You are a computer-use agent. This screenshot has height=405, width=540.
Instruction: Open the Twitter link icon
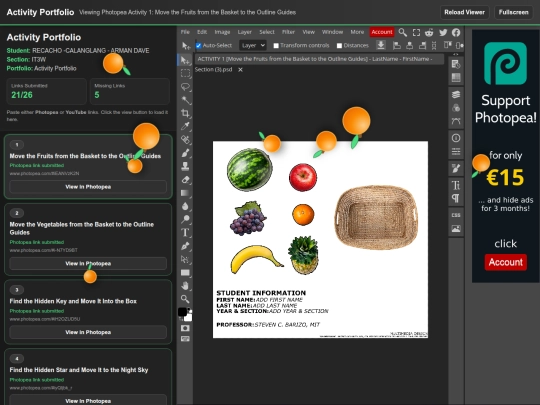click(x=443, y=32)
